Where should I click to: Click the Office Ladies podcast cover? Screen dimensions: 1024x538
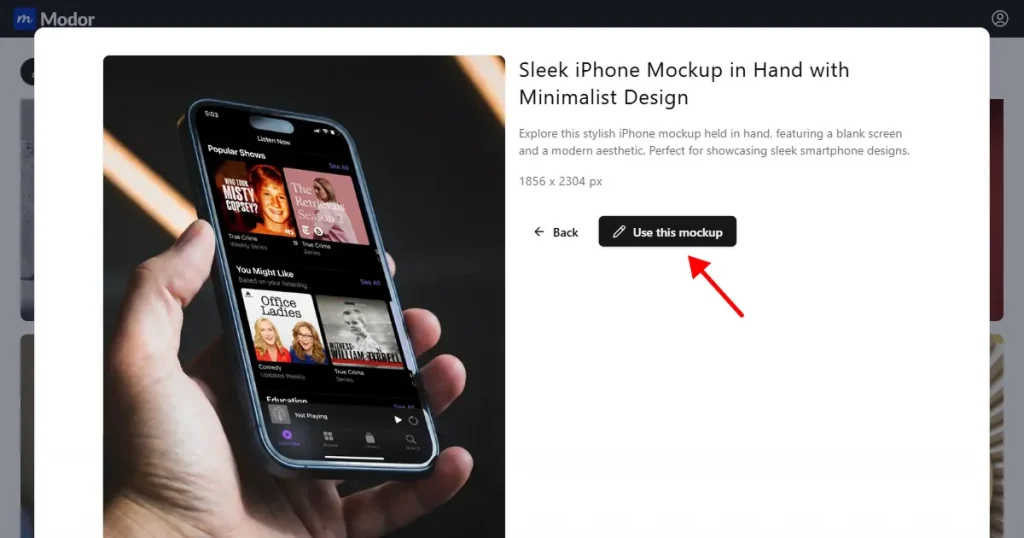283,327
